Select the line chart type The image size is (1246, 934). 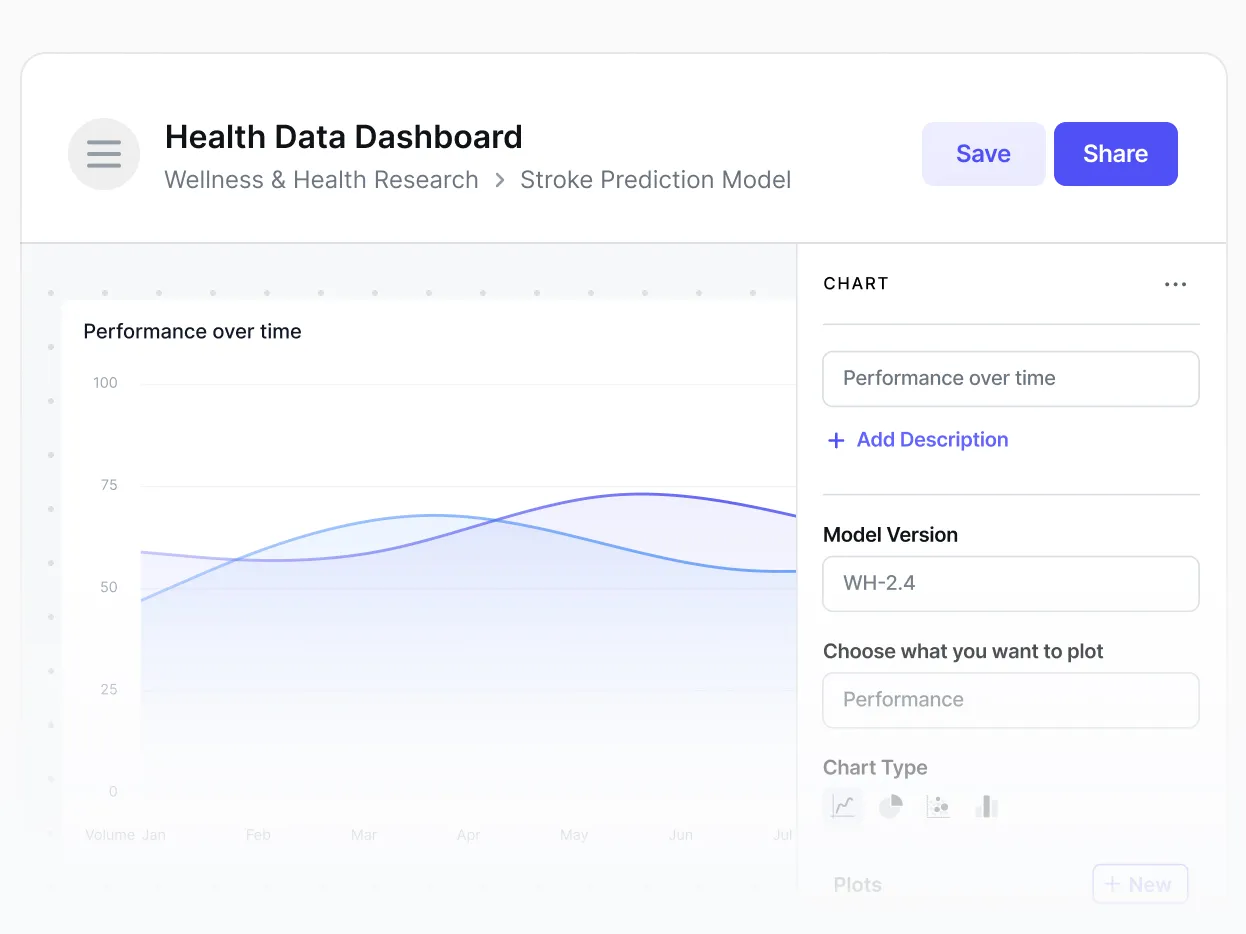pyautogui.click(x=843, y=806)
